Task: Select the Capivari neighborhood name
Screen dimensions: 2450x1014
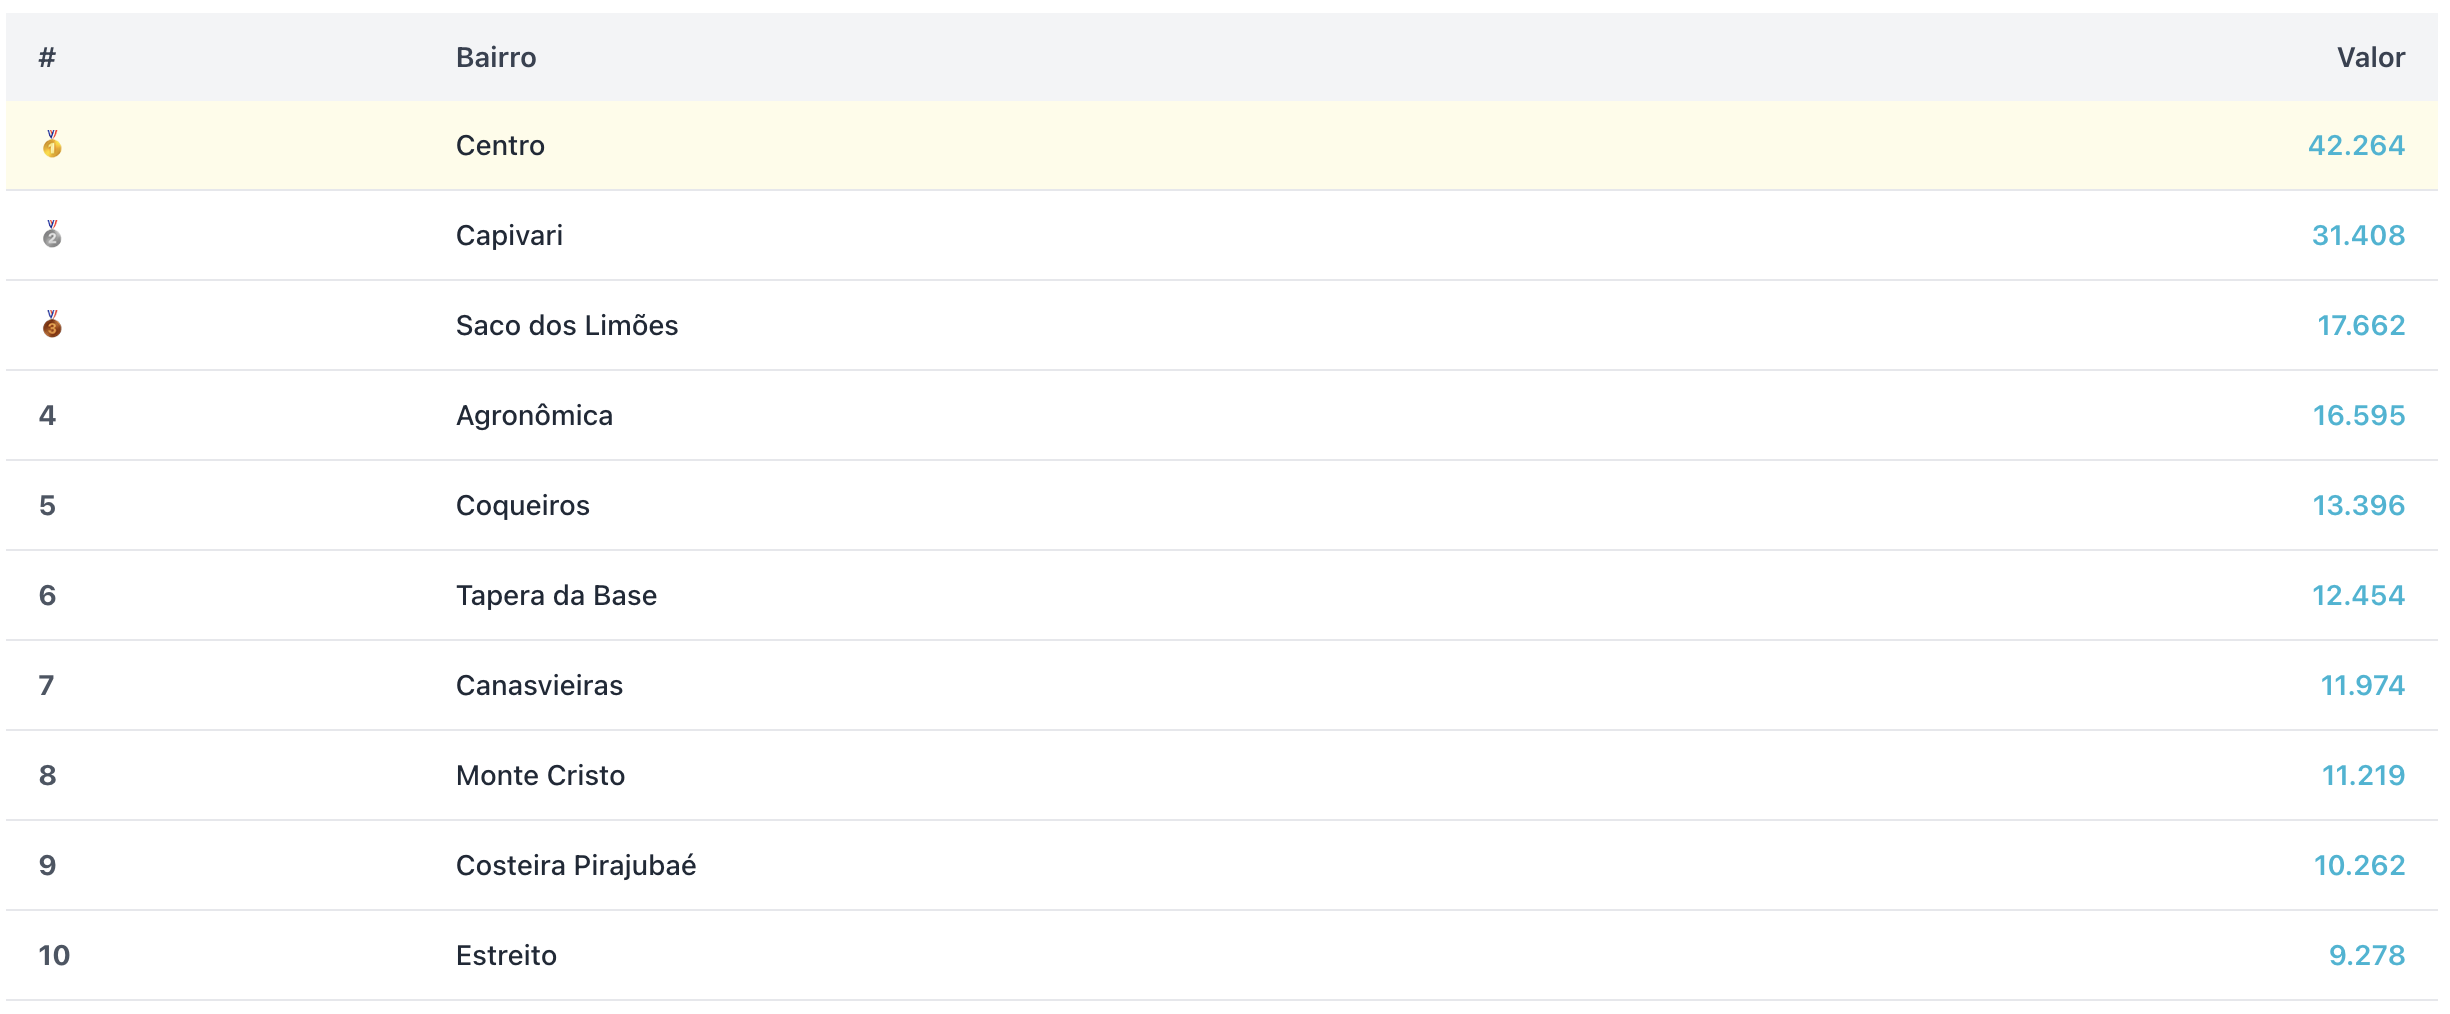Action: (x=509, y=235)
